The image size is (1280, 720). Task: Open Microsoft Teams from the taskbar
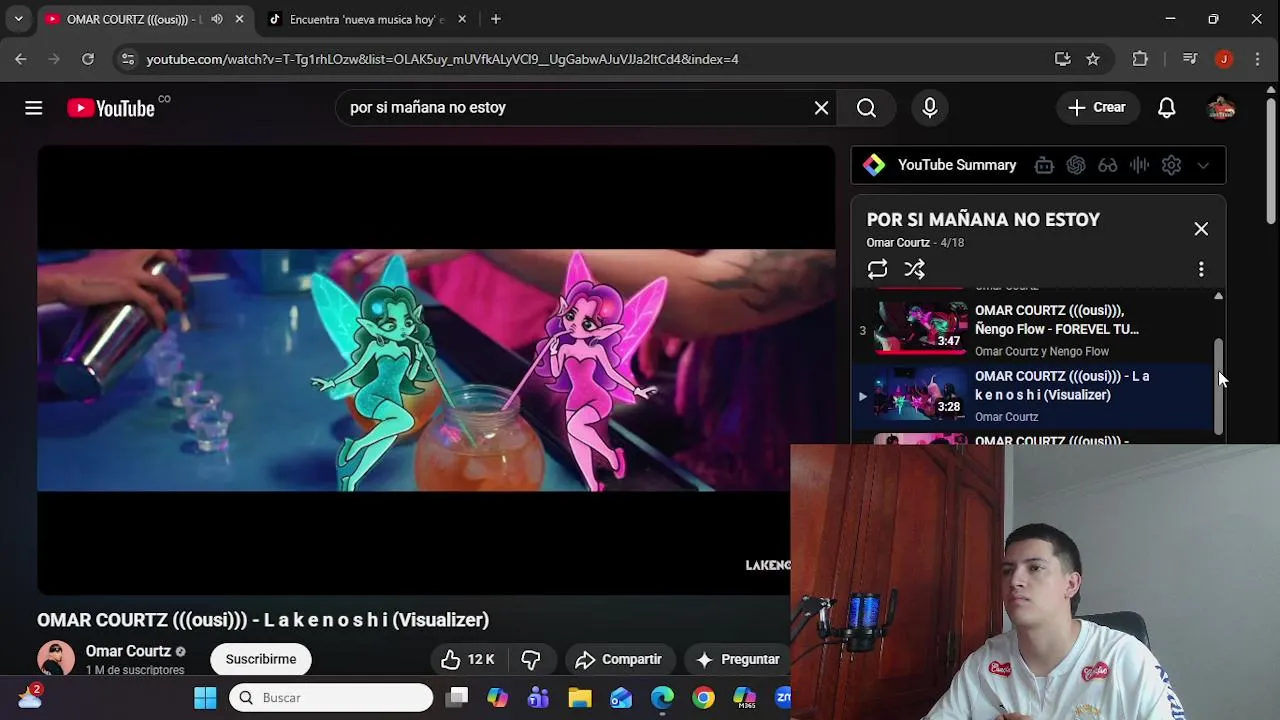point(539,697)
